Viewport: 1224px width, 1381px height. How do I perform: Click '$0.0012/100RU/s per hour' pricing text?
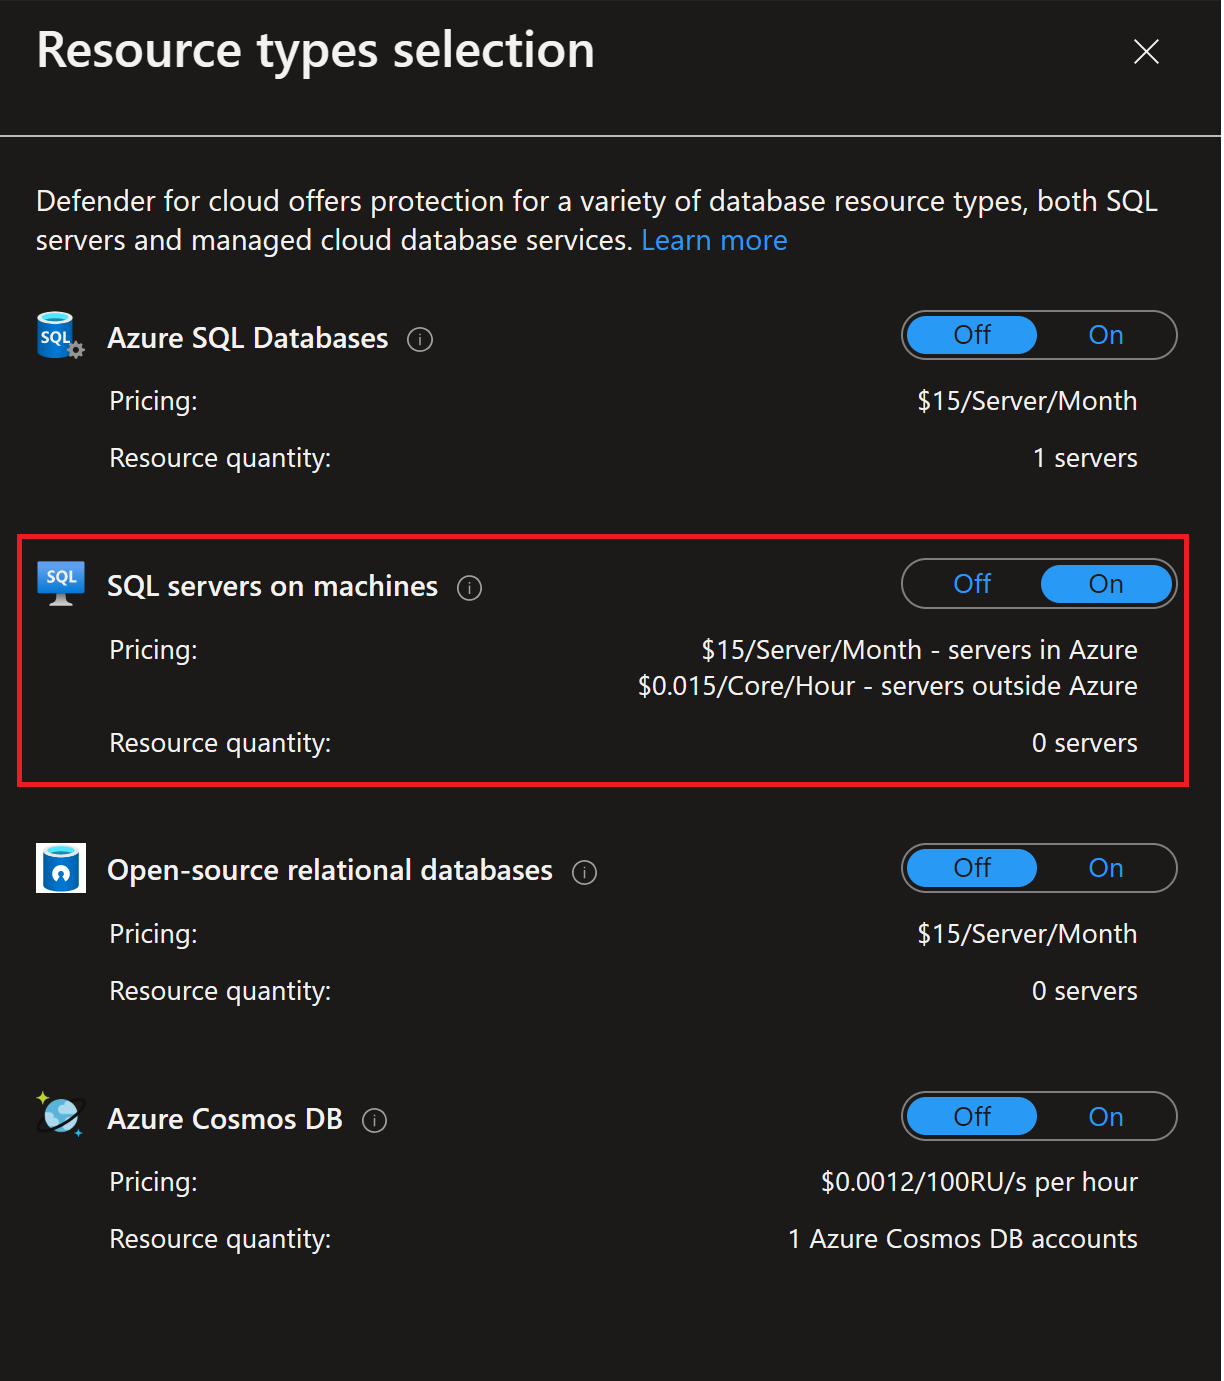click(x=979, y=1182)
